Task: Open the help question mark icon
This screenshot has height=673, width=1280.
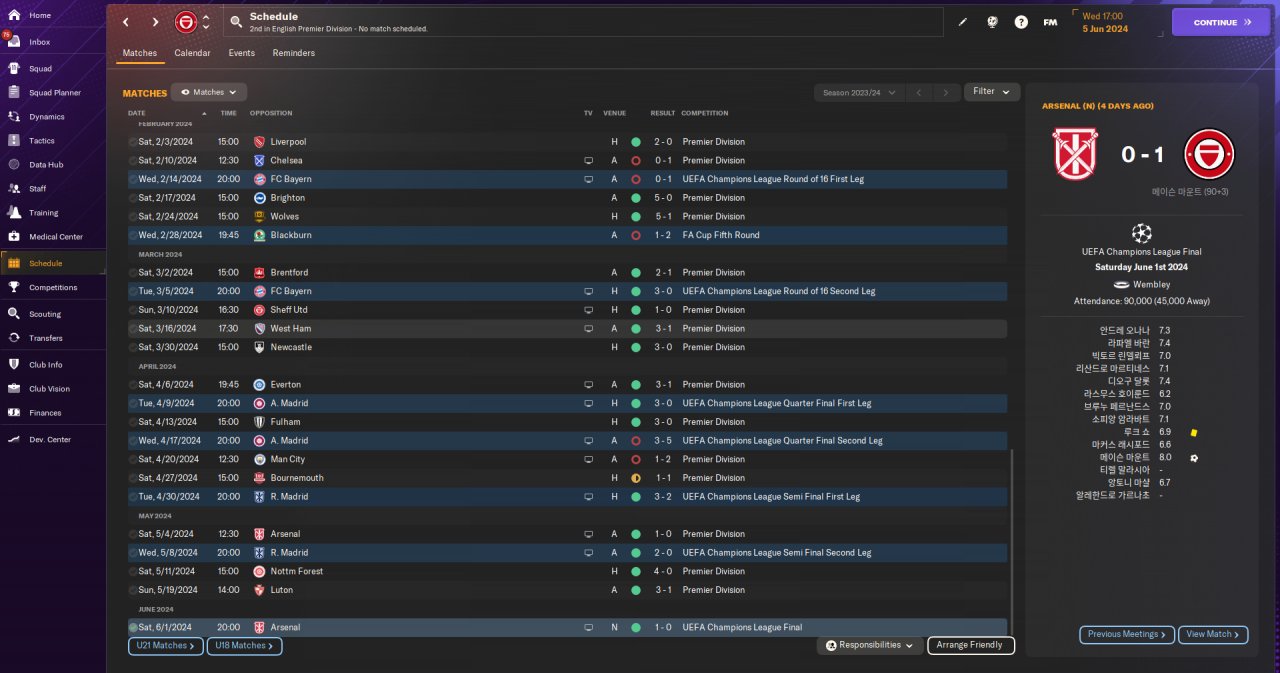Action: (x=1021, y=22)
